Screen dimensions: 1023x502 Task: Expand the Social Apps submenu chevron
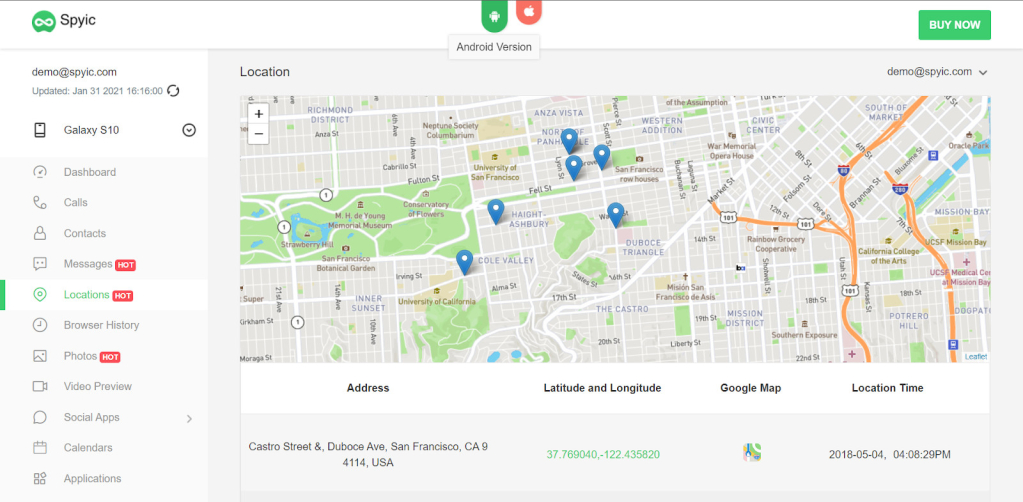189,418
